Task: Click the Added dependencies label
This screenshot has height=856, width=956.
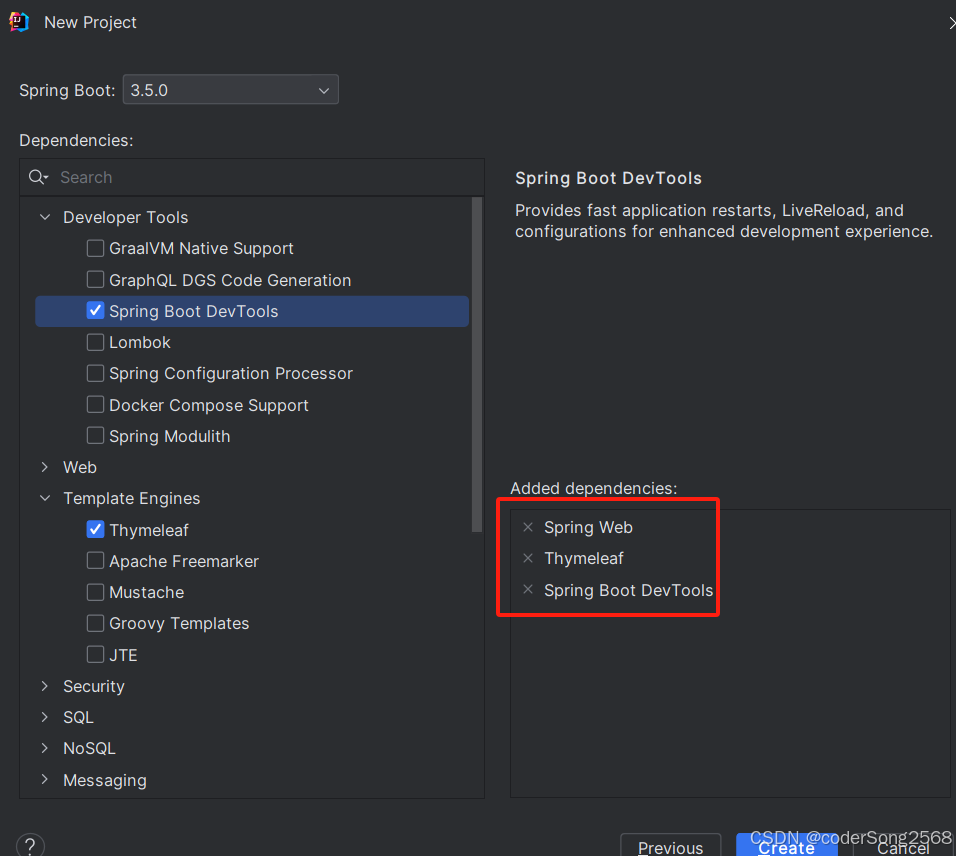Action: coord(594,488)
